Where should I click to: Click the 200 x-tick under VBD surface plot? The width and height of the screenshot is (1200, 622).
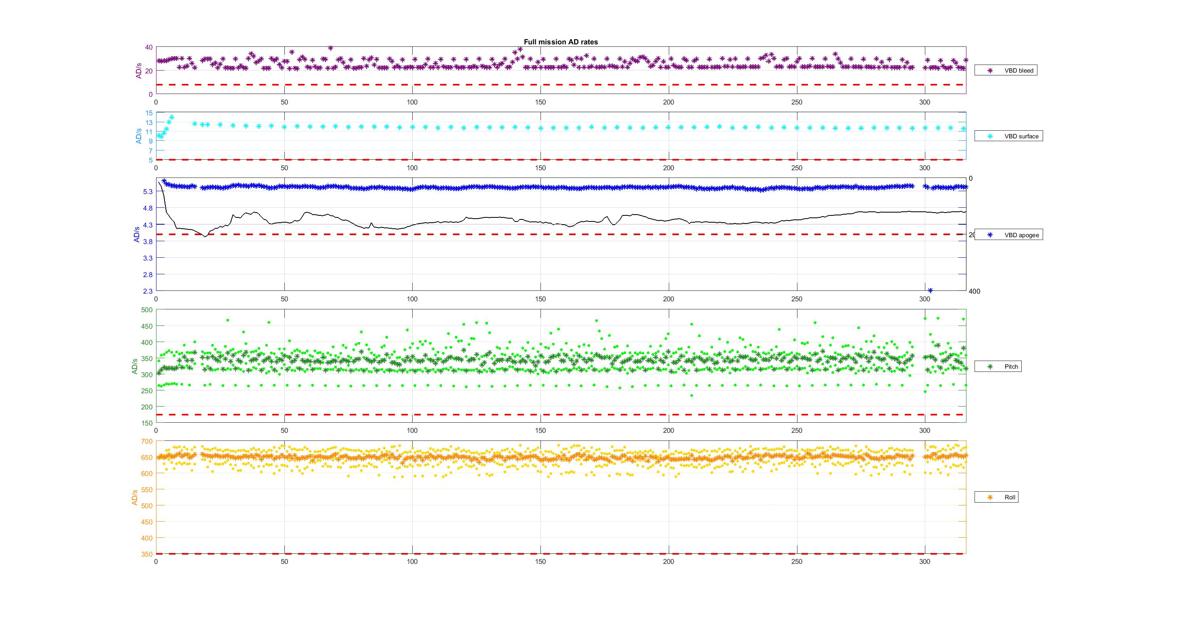[668, 168]
